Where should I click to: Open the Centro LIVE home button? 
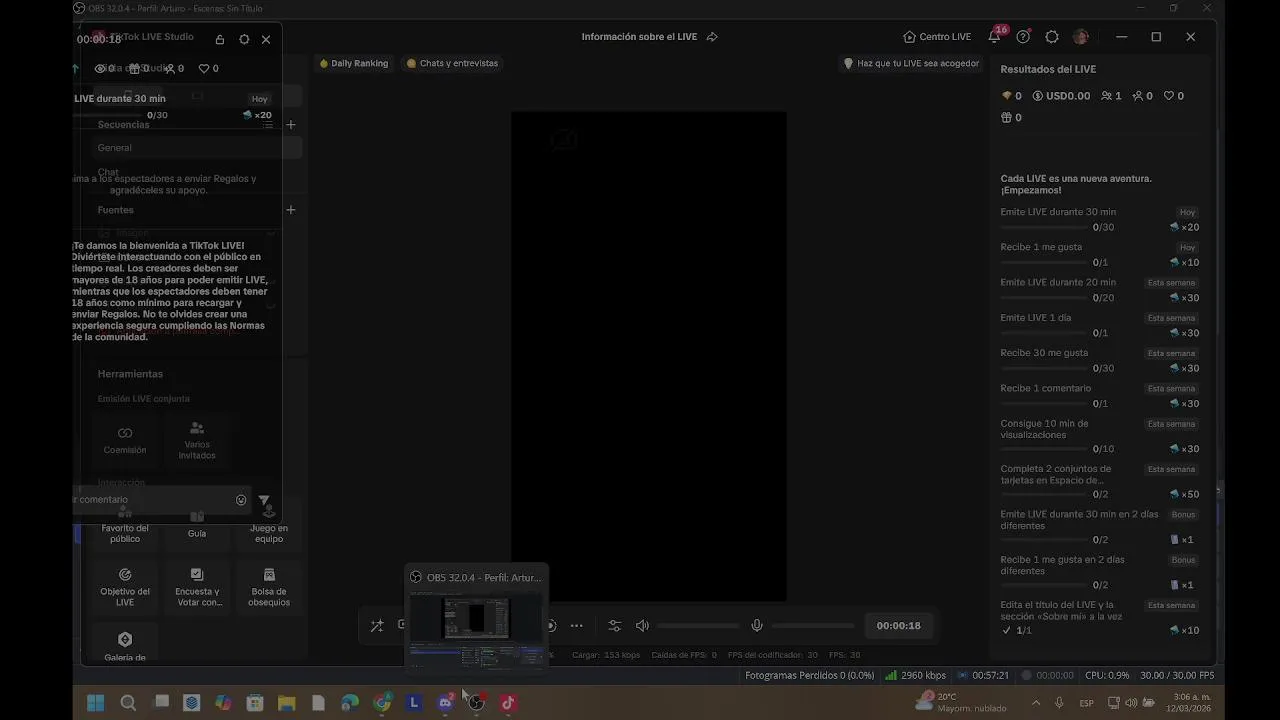(x=937, y=37)
